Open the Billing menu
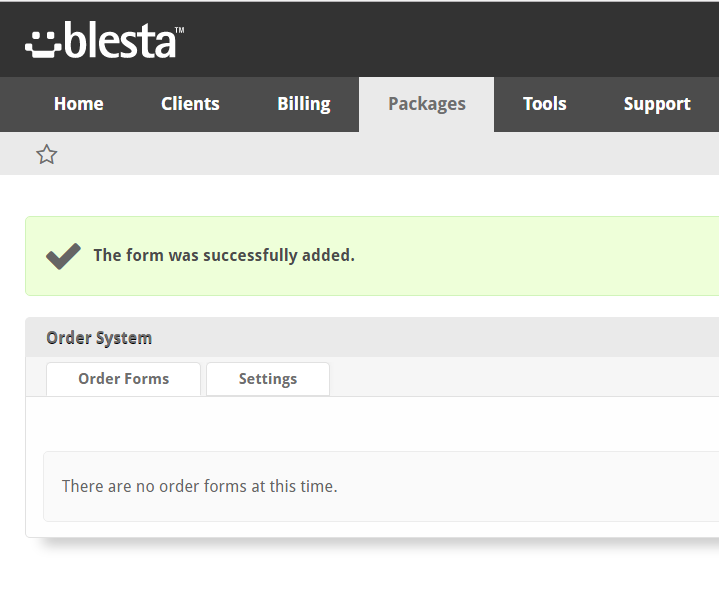The width and height of the screenshot is (719, 597). tap(304, 104)
